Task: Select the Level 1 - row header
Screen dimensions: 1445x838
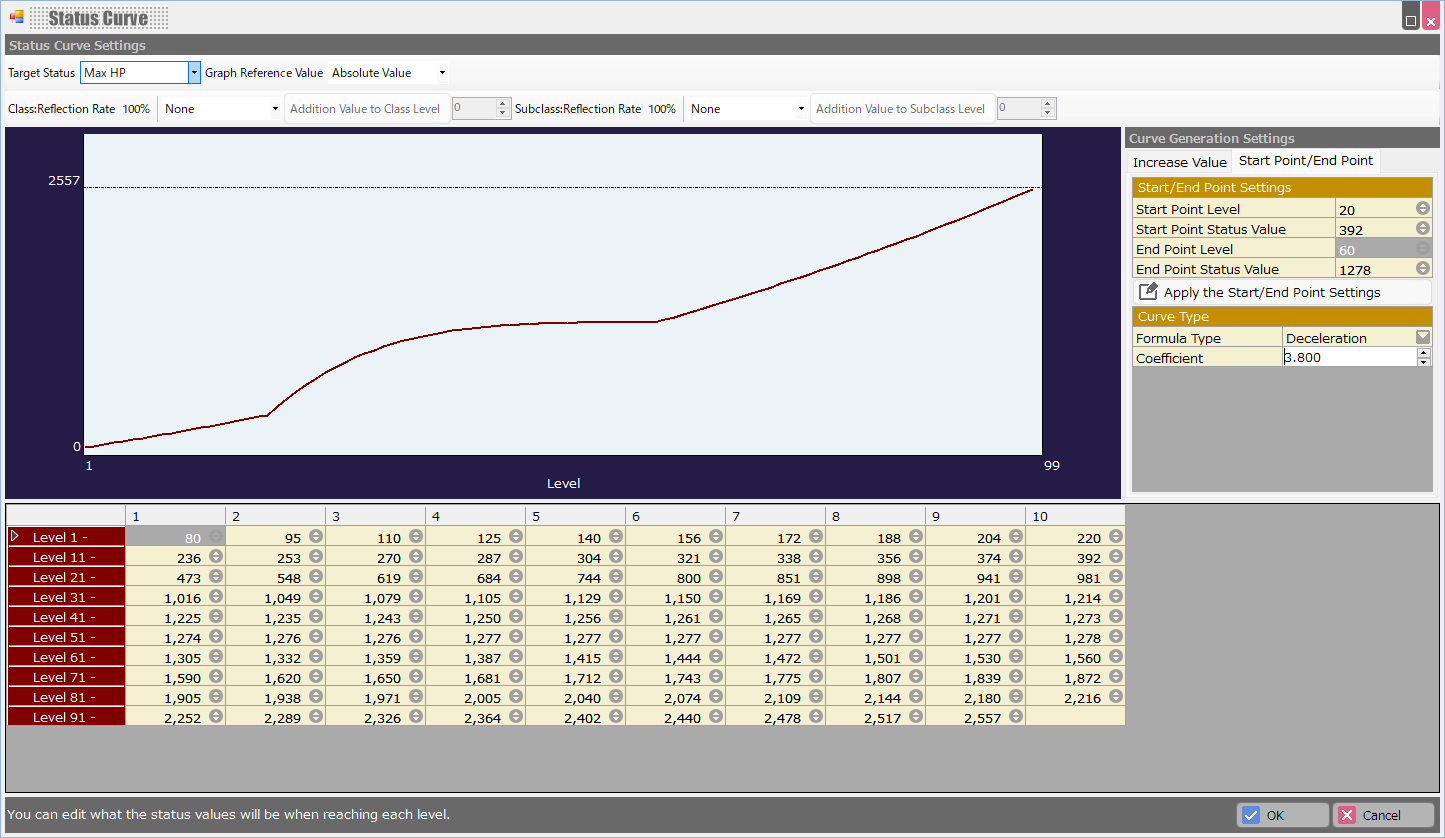Action: [66, 537]
